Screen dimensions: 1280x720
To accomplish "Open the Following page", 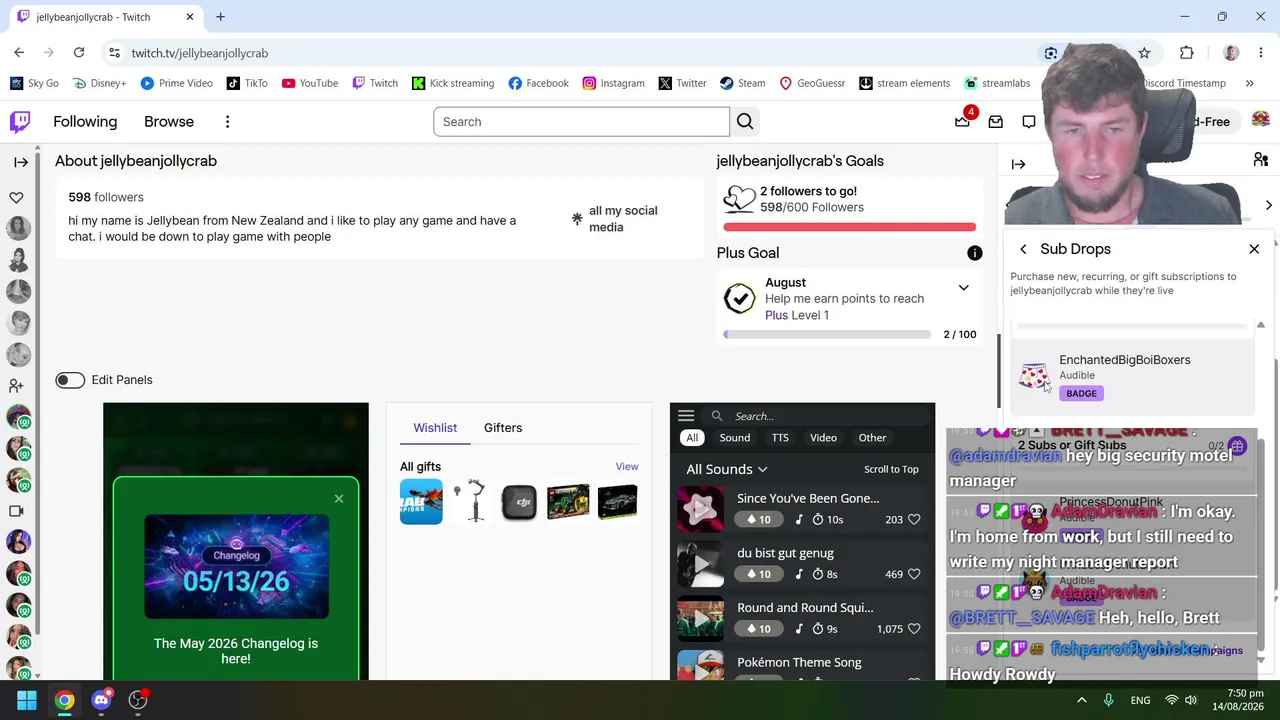I will pyautogui.click(x=85, y=122).
